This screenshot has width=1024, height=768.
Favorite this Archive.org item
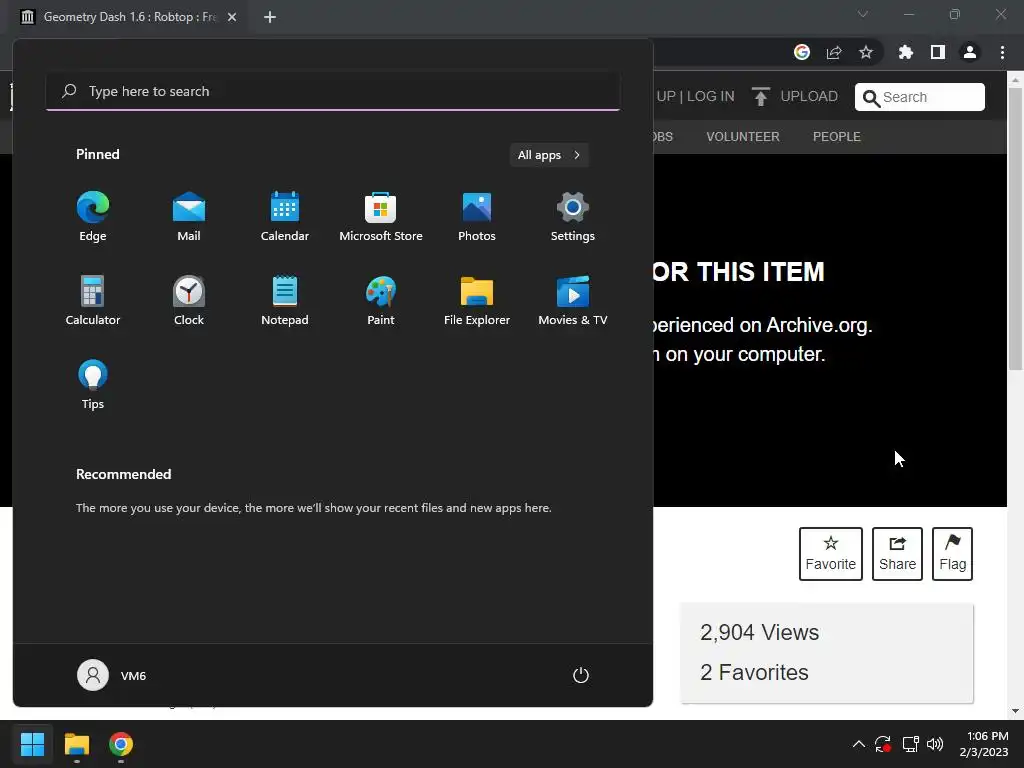click(831, 554)
